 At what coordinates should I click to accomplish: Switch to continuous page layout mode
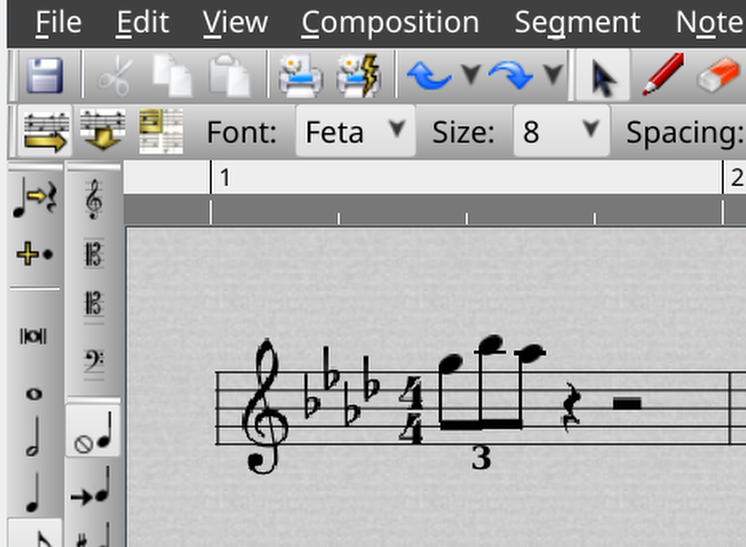tap(102, 131)
